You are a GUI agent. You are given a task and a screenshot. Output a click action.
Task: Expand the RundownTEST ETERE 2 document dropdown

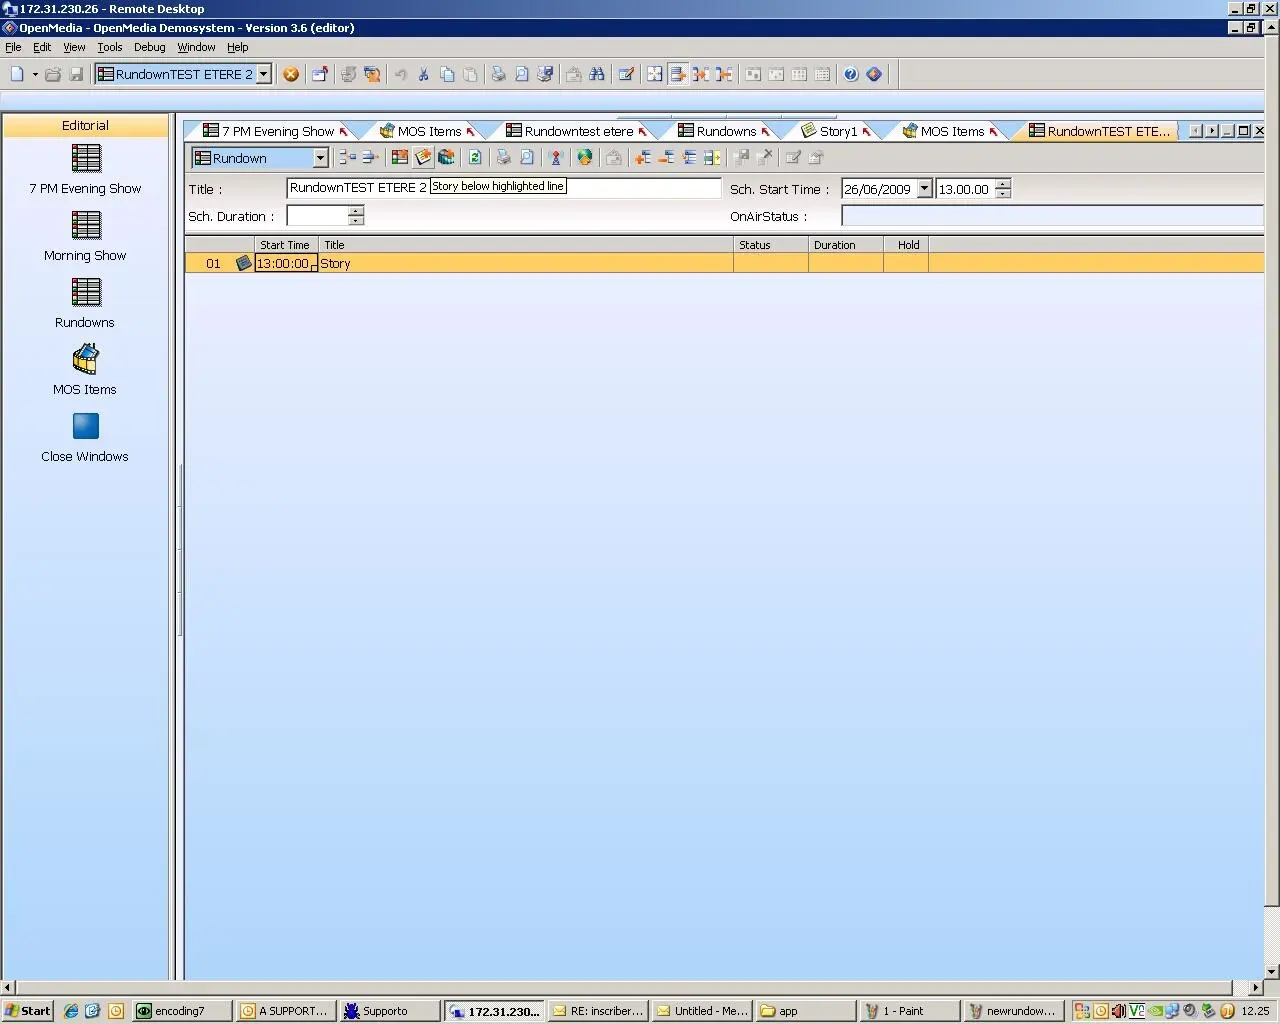264,74
